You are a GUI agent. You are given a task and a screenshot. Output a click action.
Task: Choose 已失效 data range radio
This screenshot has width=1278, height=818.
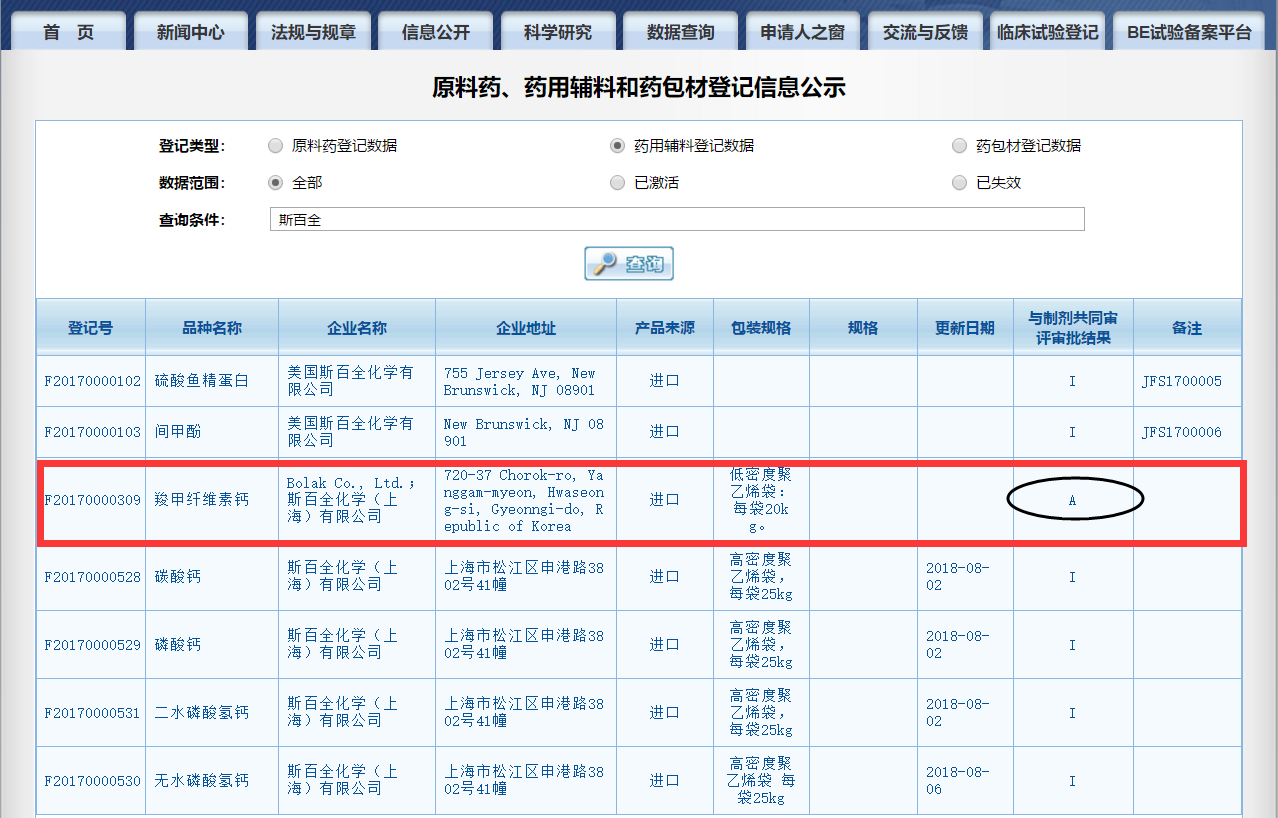960,183
